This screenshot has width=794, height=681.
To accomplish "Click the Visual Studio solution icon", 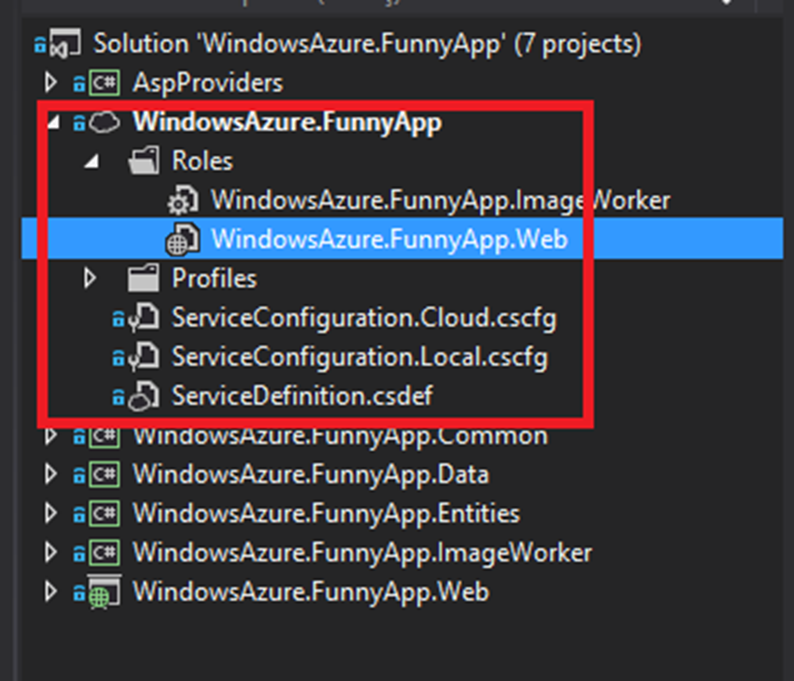I will (65, 43).
